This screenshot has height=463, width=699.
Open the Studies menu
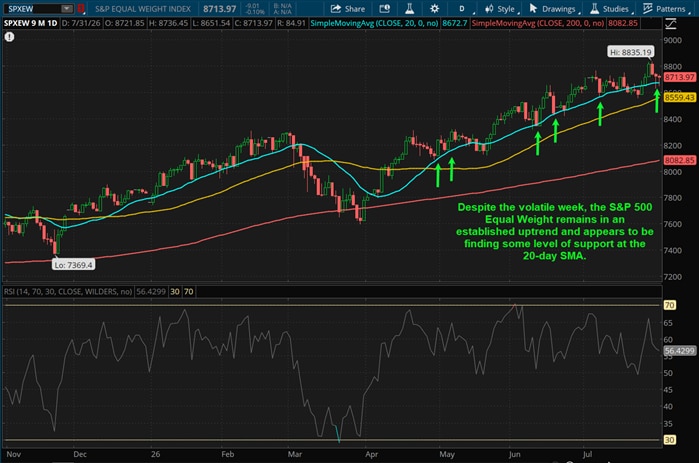[610, 8]
